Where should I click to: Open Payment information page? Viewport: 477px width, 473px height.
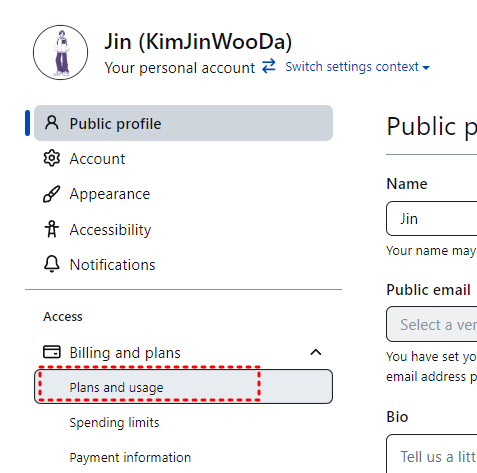(x=130, y=458)
